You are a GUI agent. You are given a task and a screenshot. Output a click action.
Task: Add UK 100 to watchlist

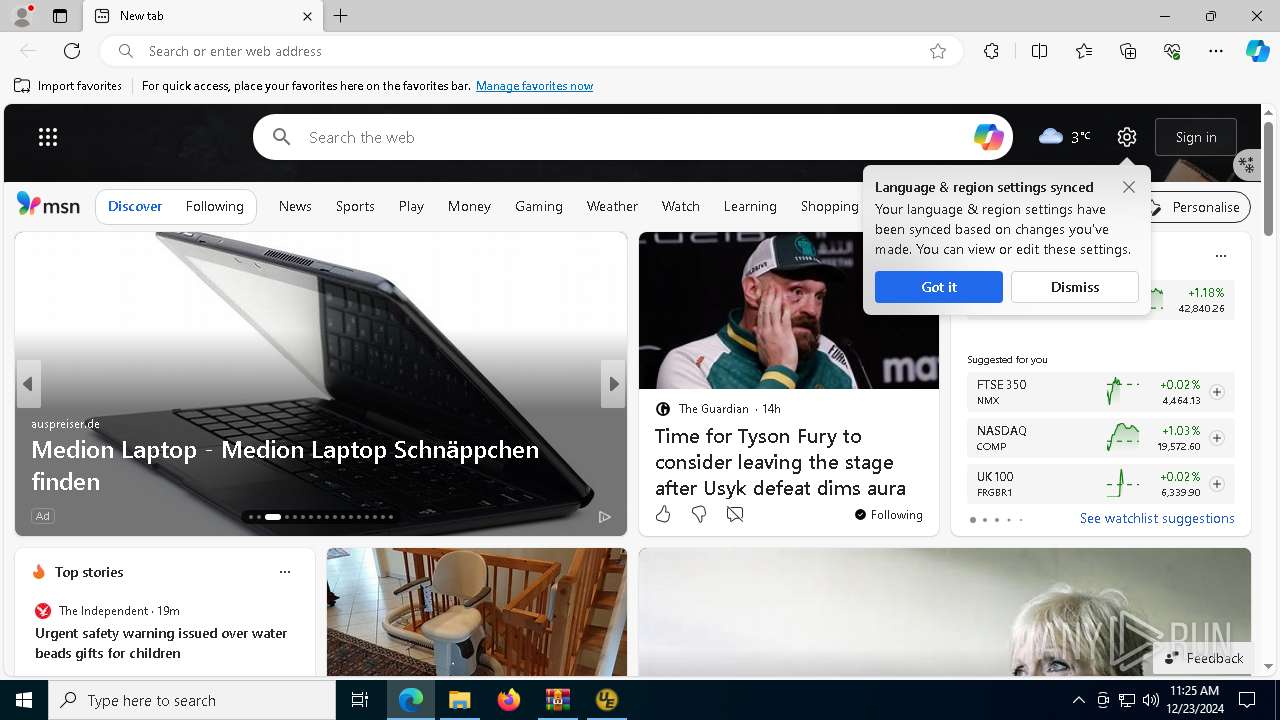[x=1217, y=484]
